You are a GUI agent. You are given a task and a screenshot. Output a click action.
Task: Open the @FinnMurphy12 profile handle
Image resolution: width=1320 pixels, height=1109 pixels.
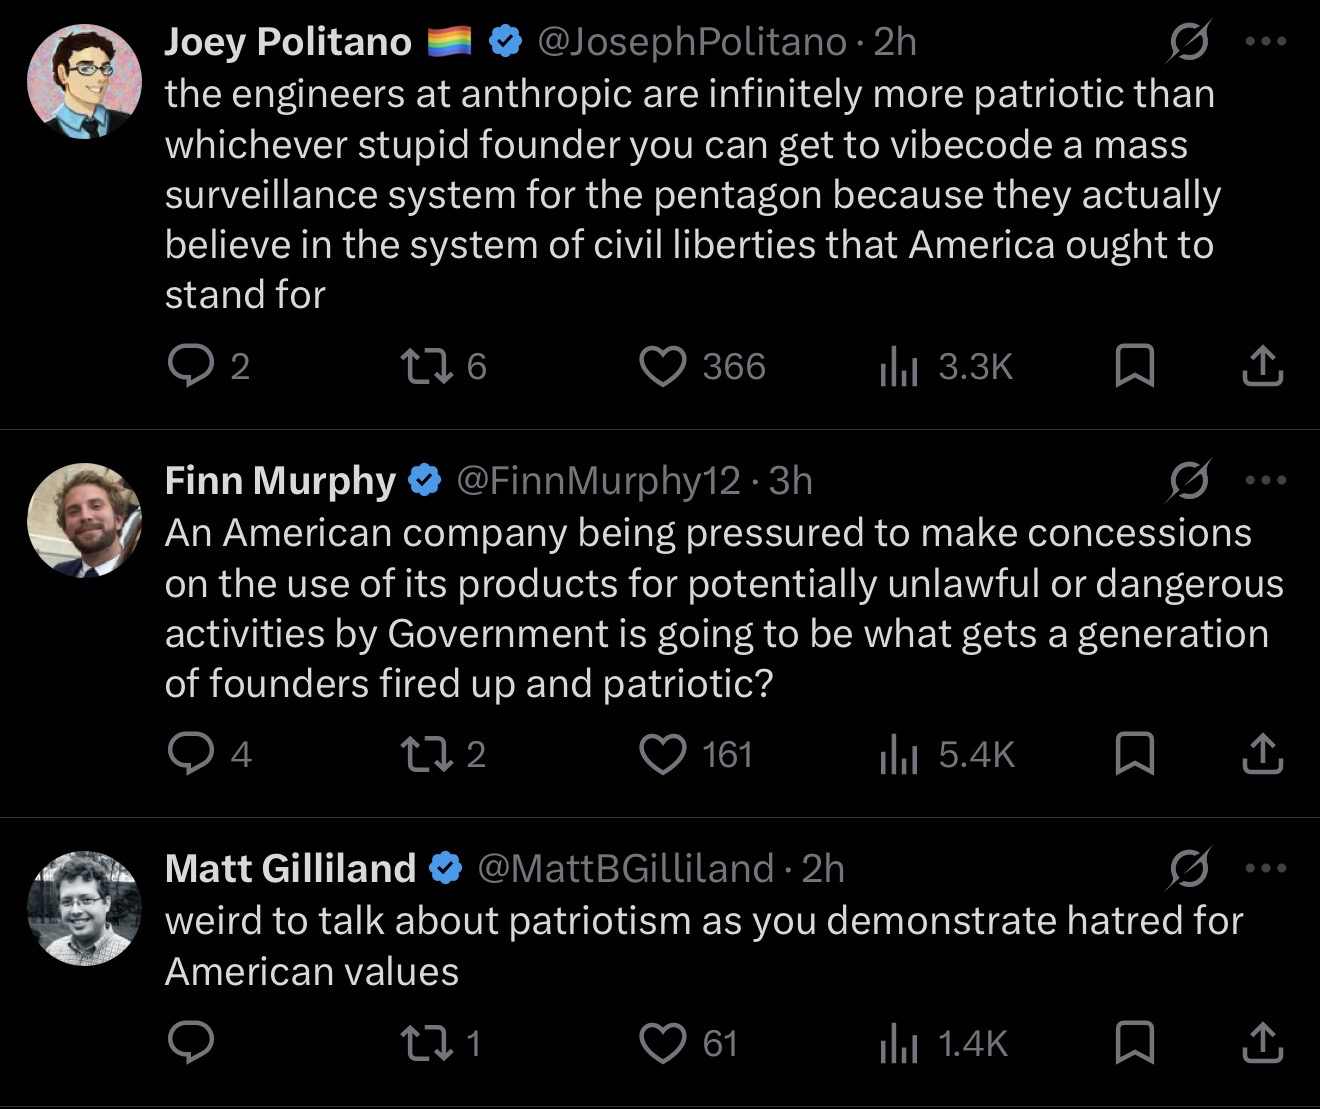pyautogui.click(x=598, y=481)
